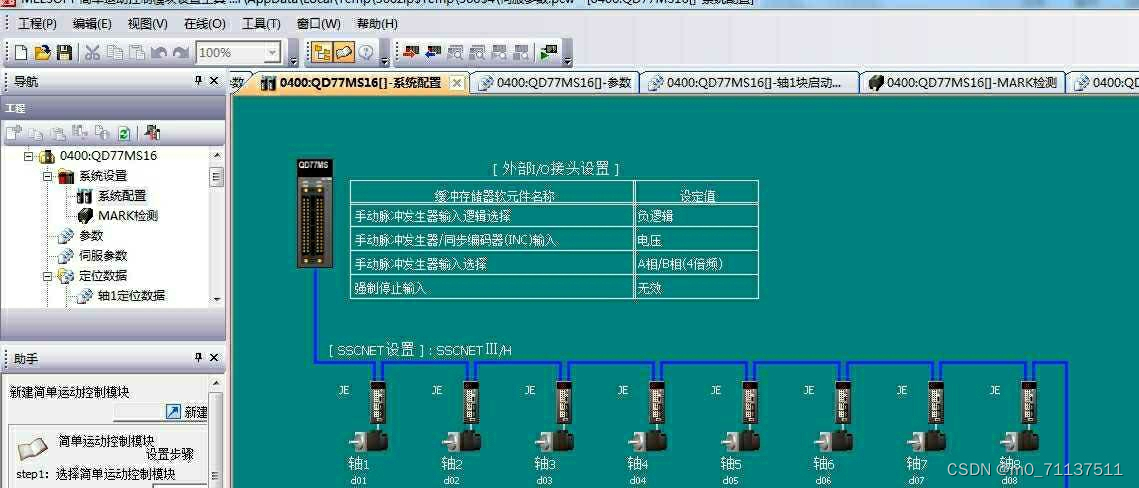Select axis 3 servo amplifier d03

click(563, 402)
